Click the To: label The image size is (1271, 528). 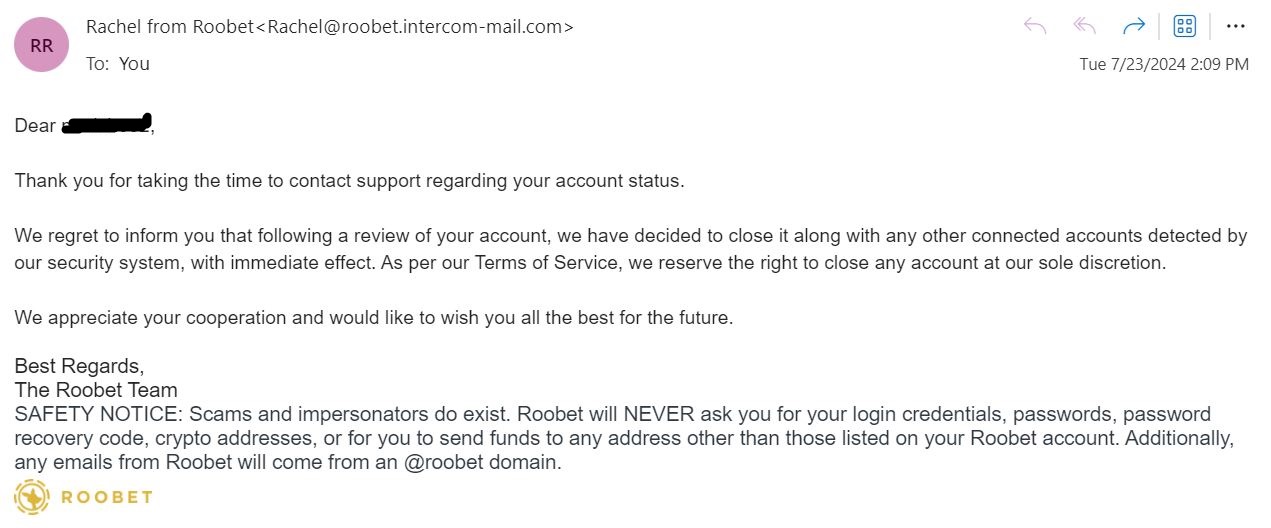(x=98, y=64)
